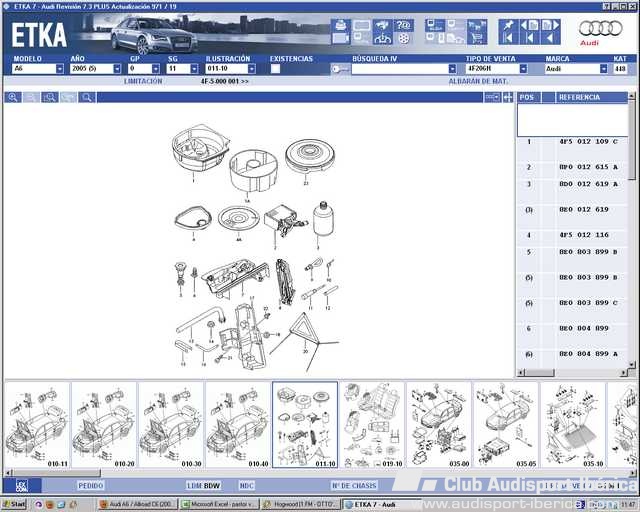Click the plain left arrow icon
Screen dimensions: 640x512
550,38
